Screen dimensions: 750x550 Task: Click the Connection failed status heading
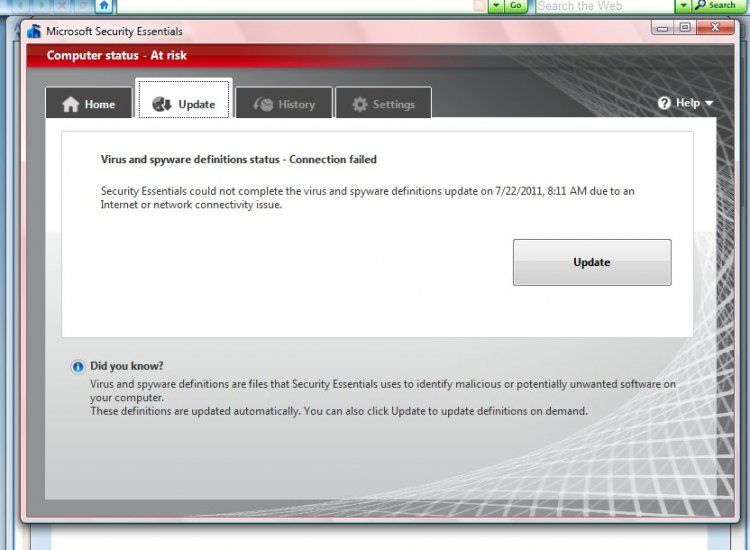tap(239, 159)
